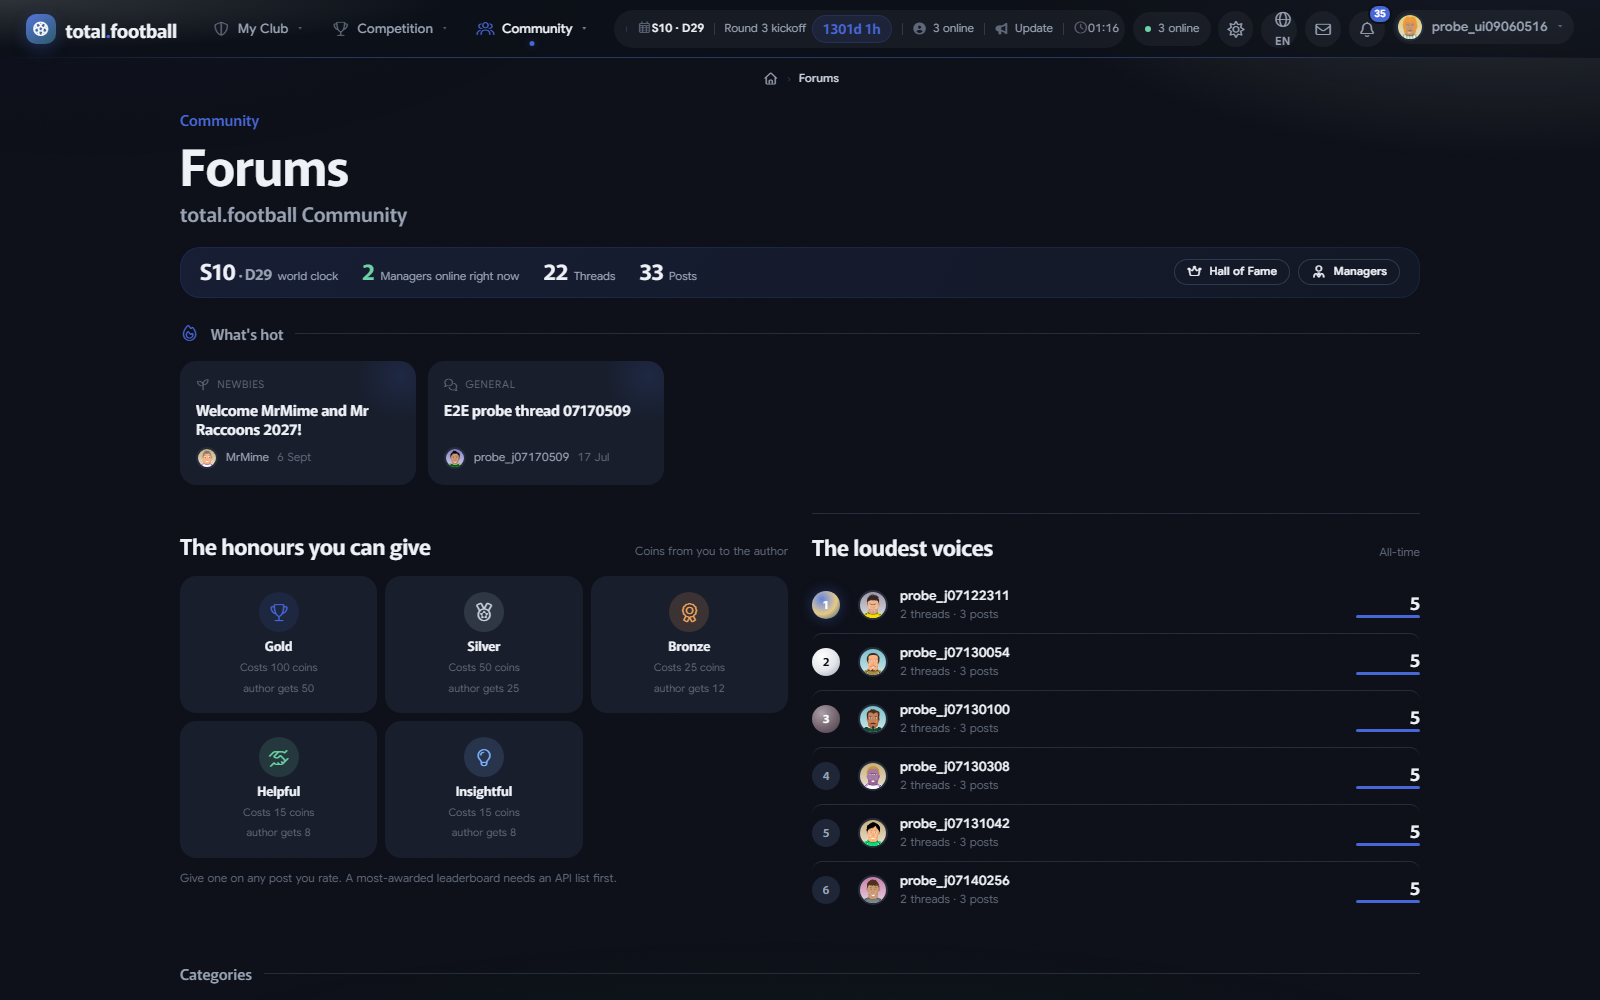
Task: Click probe_ui09060516 profile avatar
Action: [1410, 28]
